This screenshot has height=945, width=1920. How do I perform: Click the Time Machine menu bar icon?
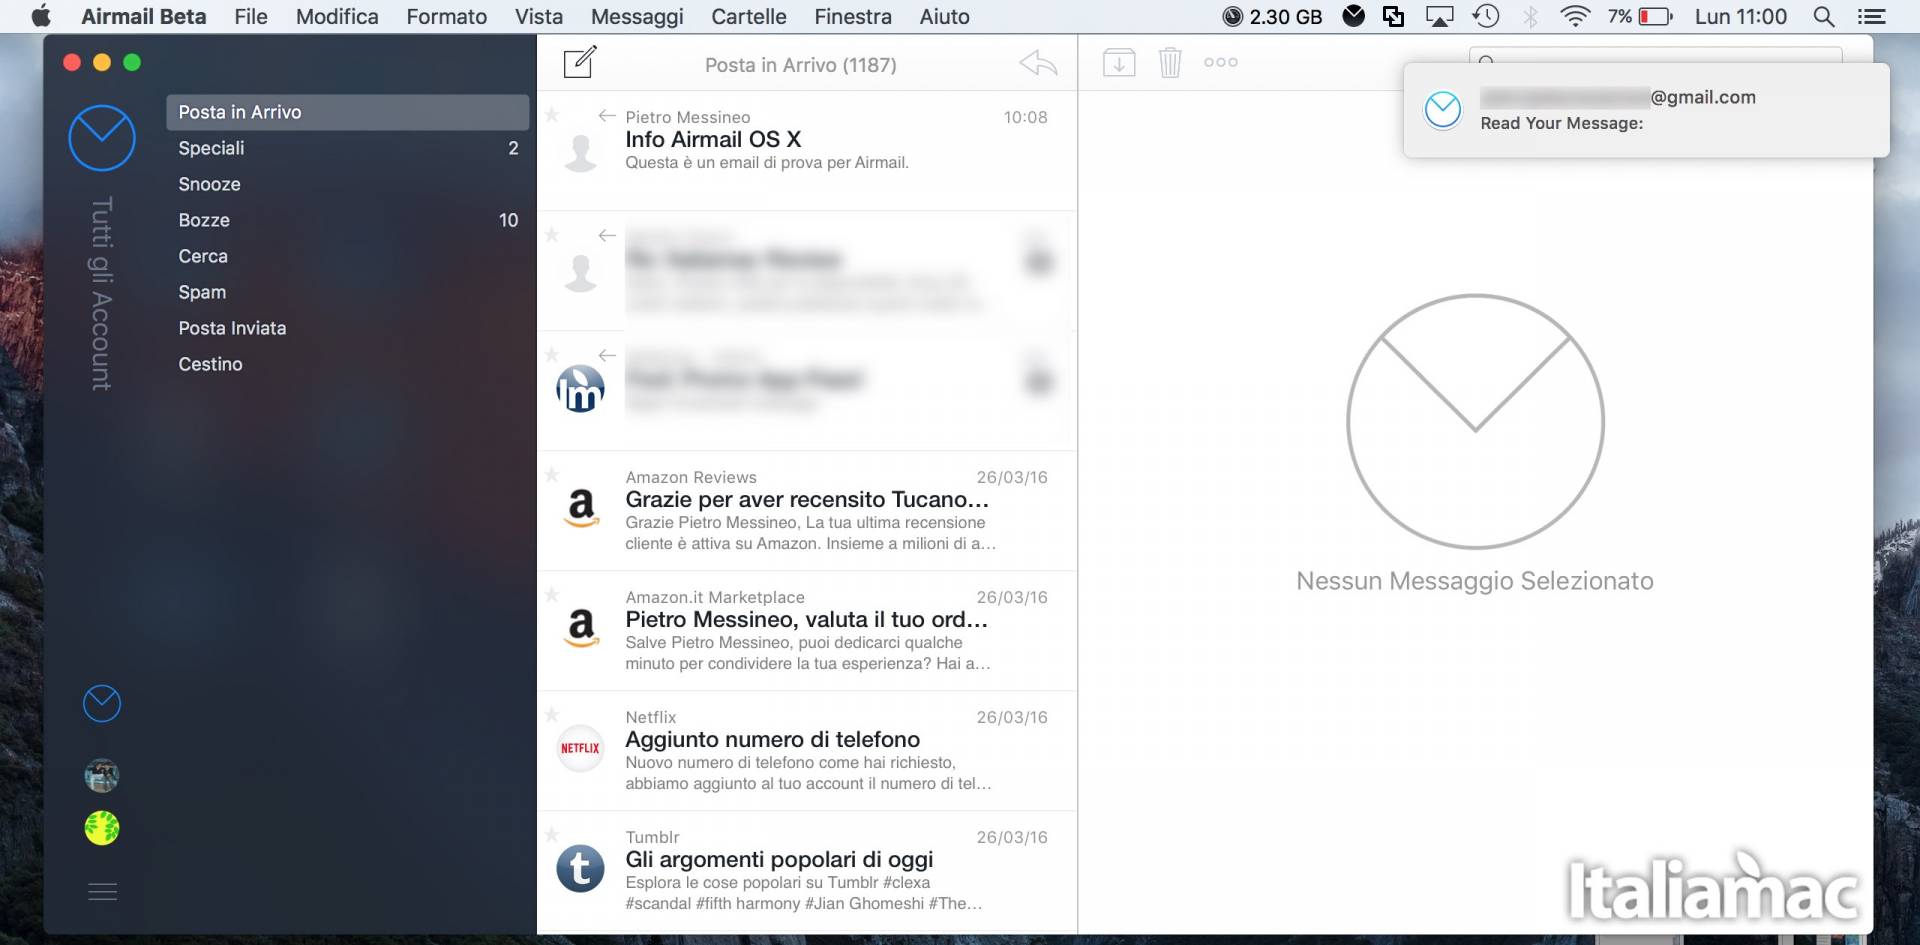tap(1486, 16)
